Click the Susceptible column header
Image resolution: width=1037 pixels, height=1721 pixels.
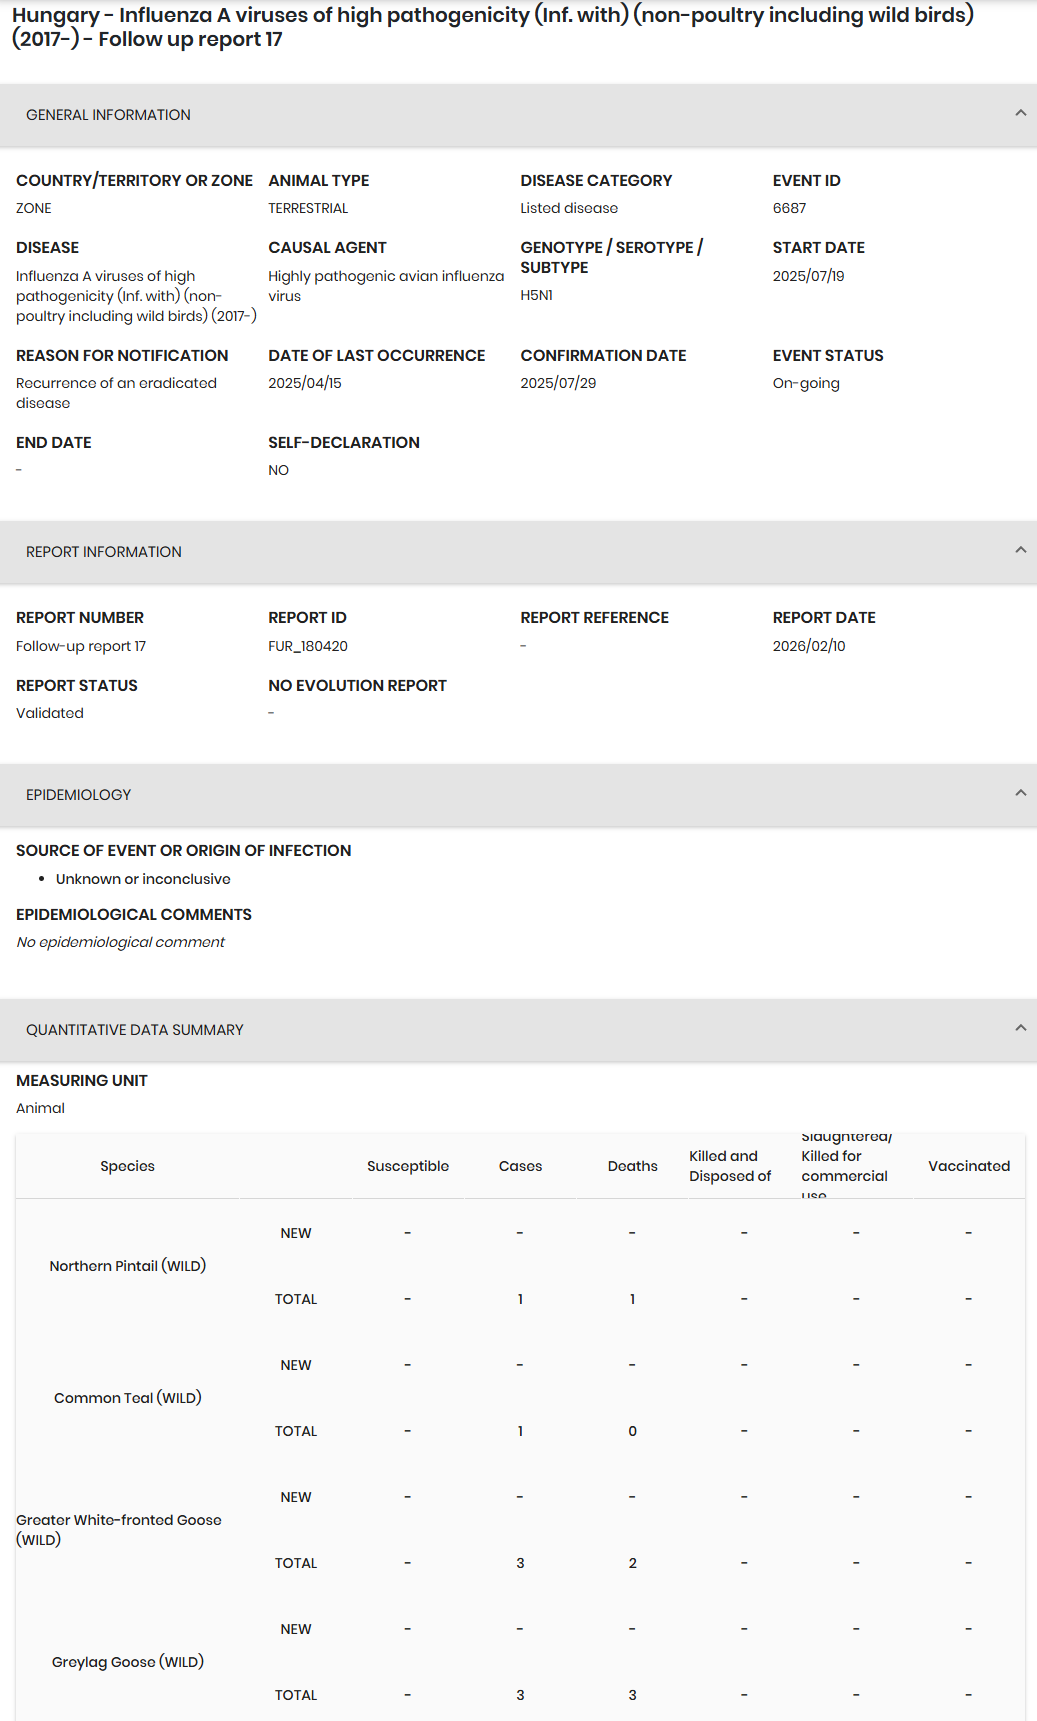[x=408, y=1166]
